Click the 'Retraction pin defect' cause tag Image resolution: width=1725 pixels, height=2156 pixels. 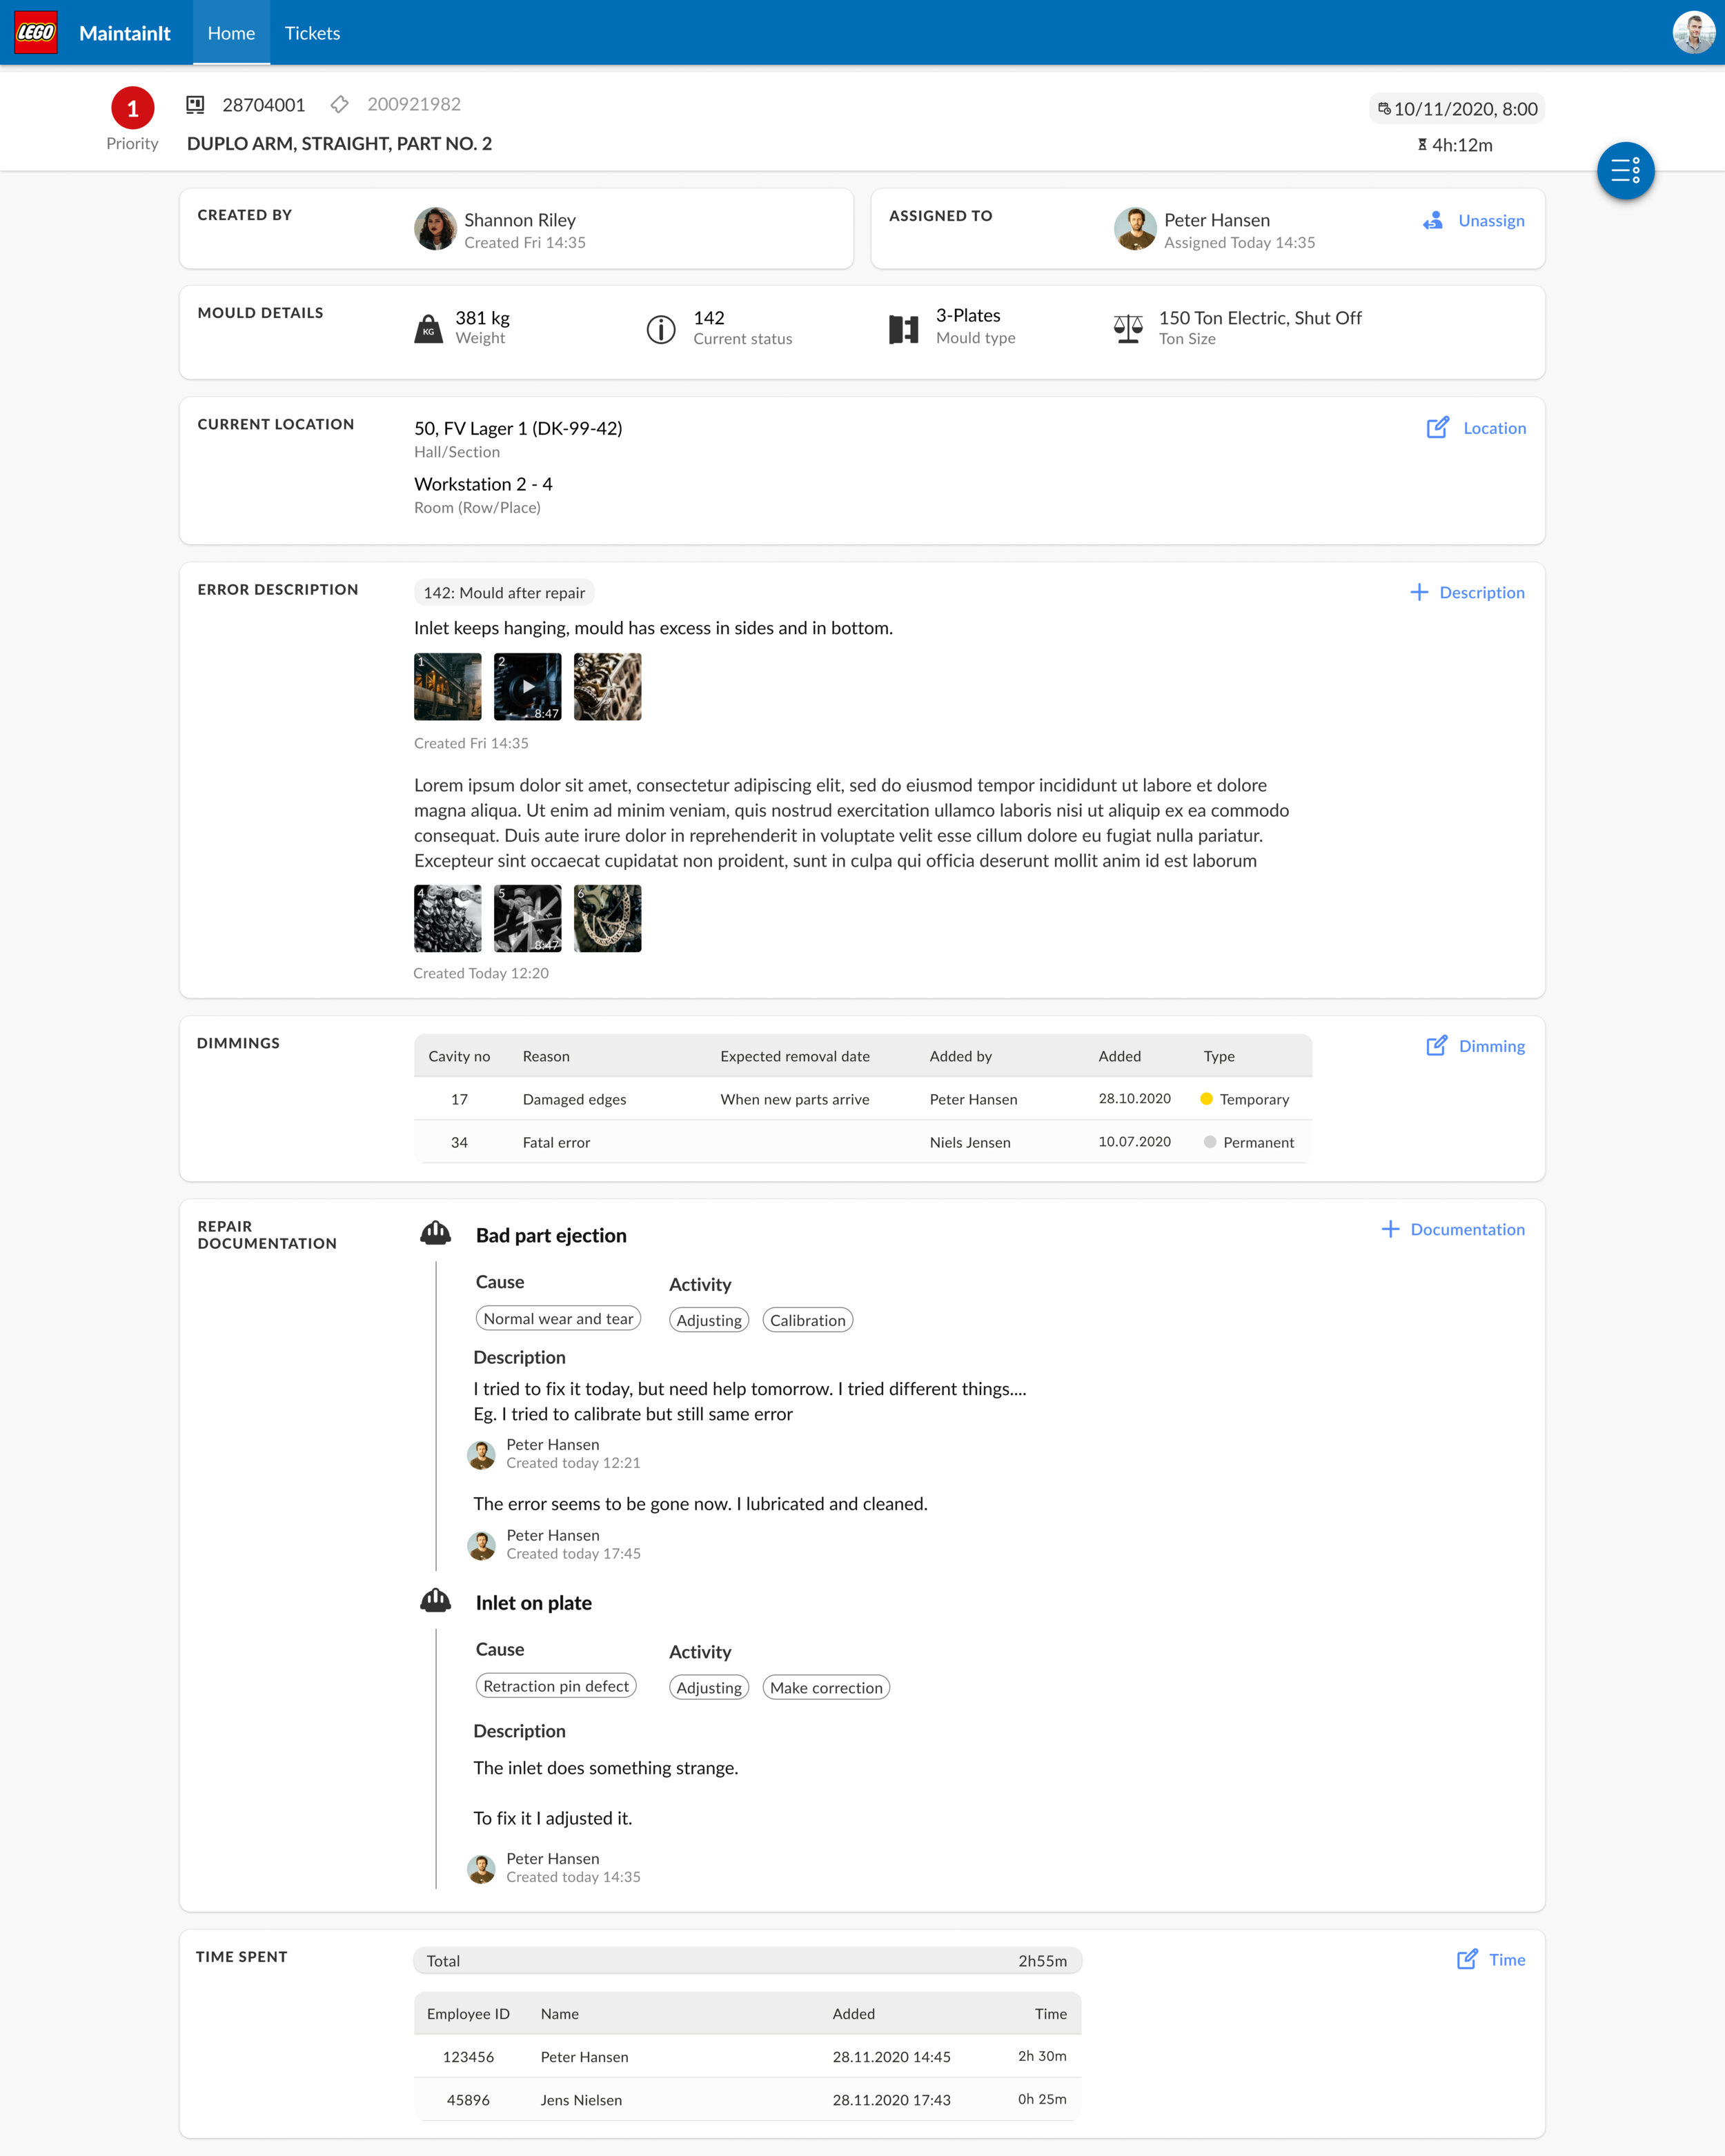point(556,1686)
